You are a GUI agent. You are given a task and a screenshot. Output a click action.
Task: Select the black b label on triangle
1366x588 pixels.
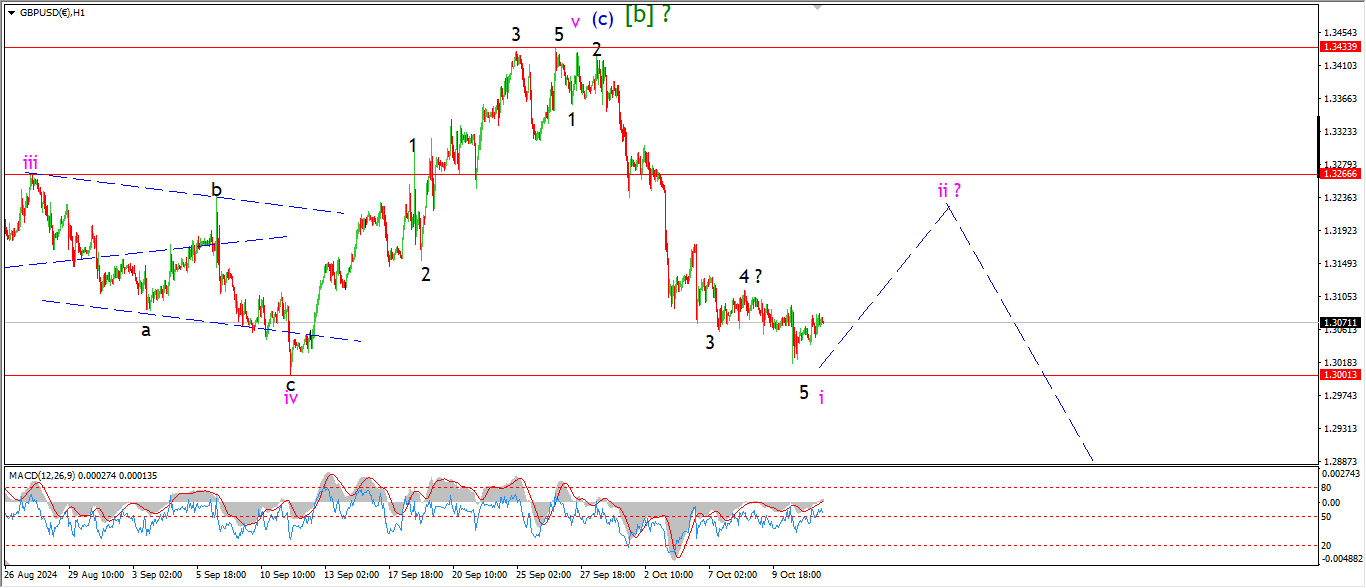(215, 190)
